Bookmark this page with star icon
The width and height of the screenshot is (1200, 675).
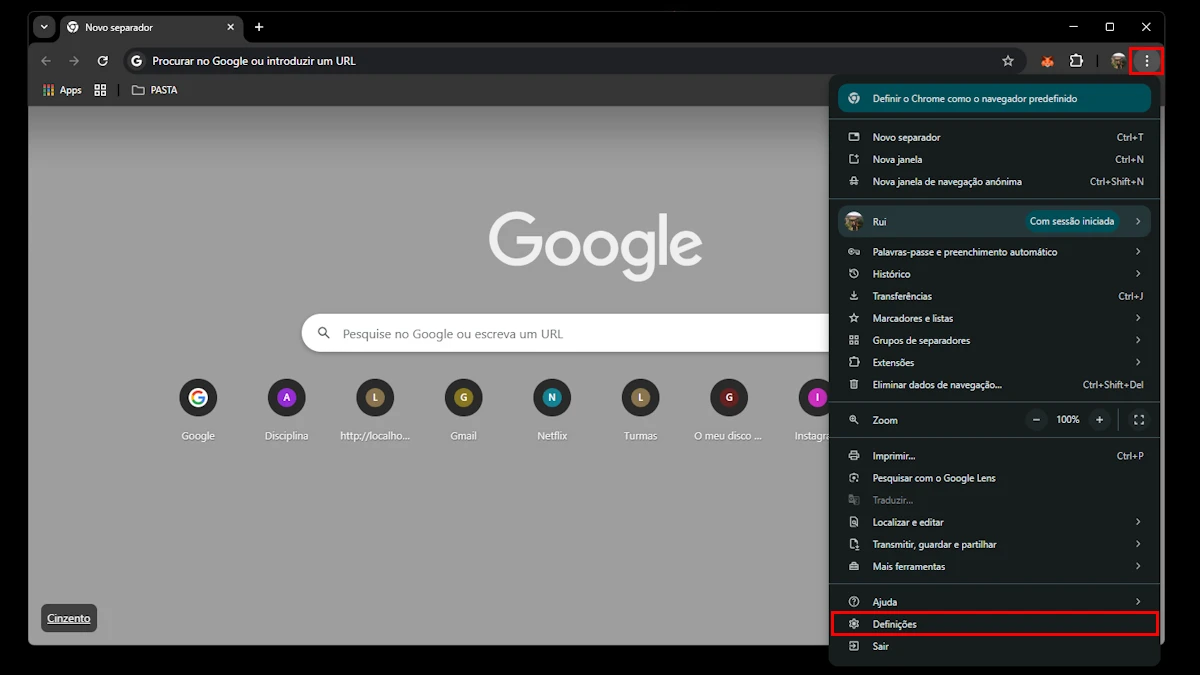point(1008,61)
